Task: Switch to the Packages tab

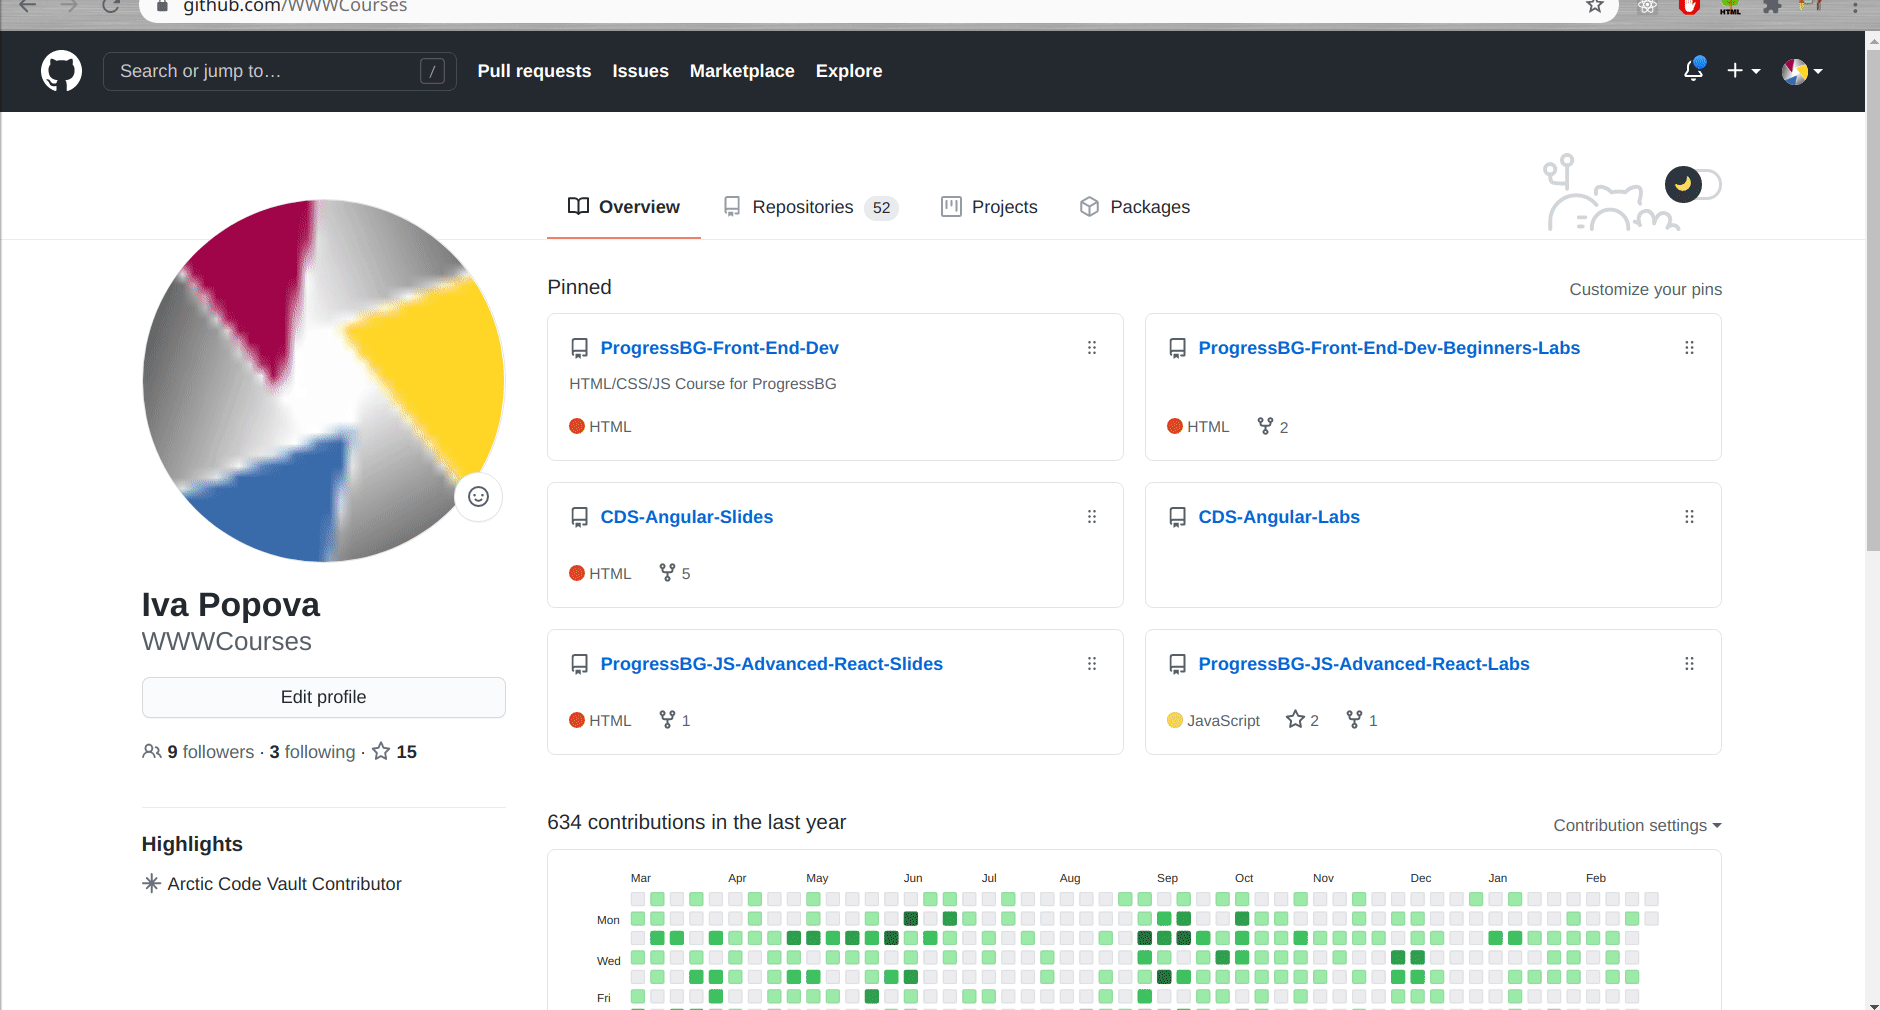Action: pos(1135,207)
